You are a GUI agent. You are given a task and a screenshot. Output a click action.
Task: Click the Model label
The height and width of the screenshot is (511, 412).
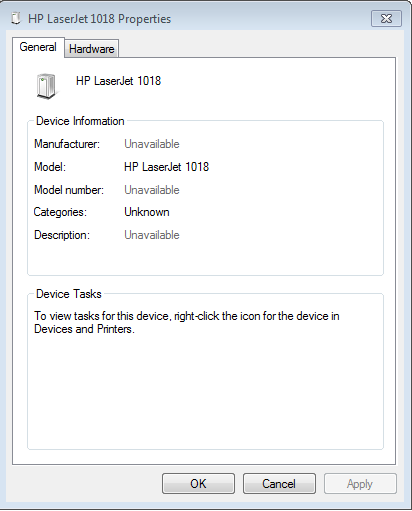(x=50, y=167)
